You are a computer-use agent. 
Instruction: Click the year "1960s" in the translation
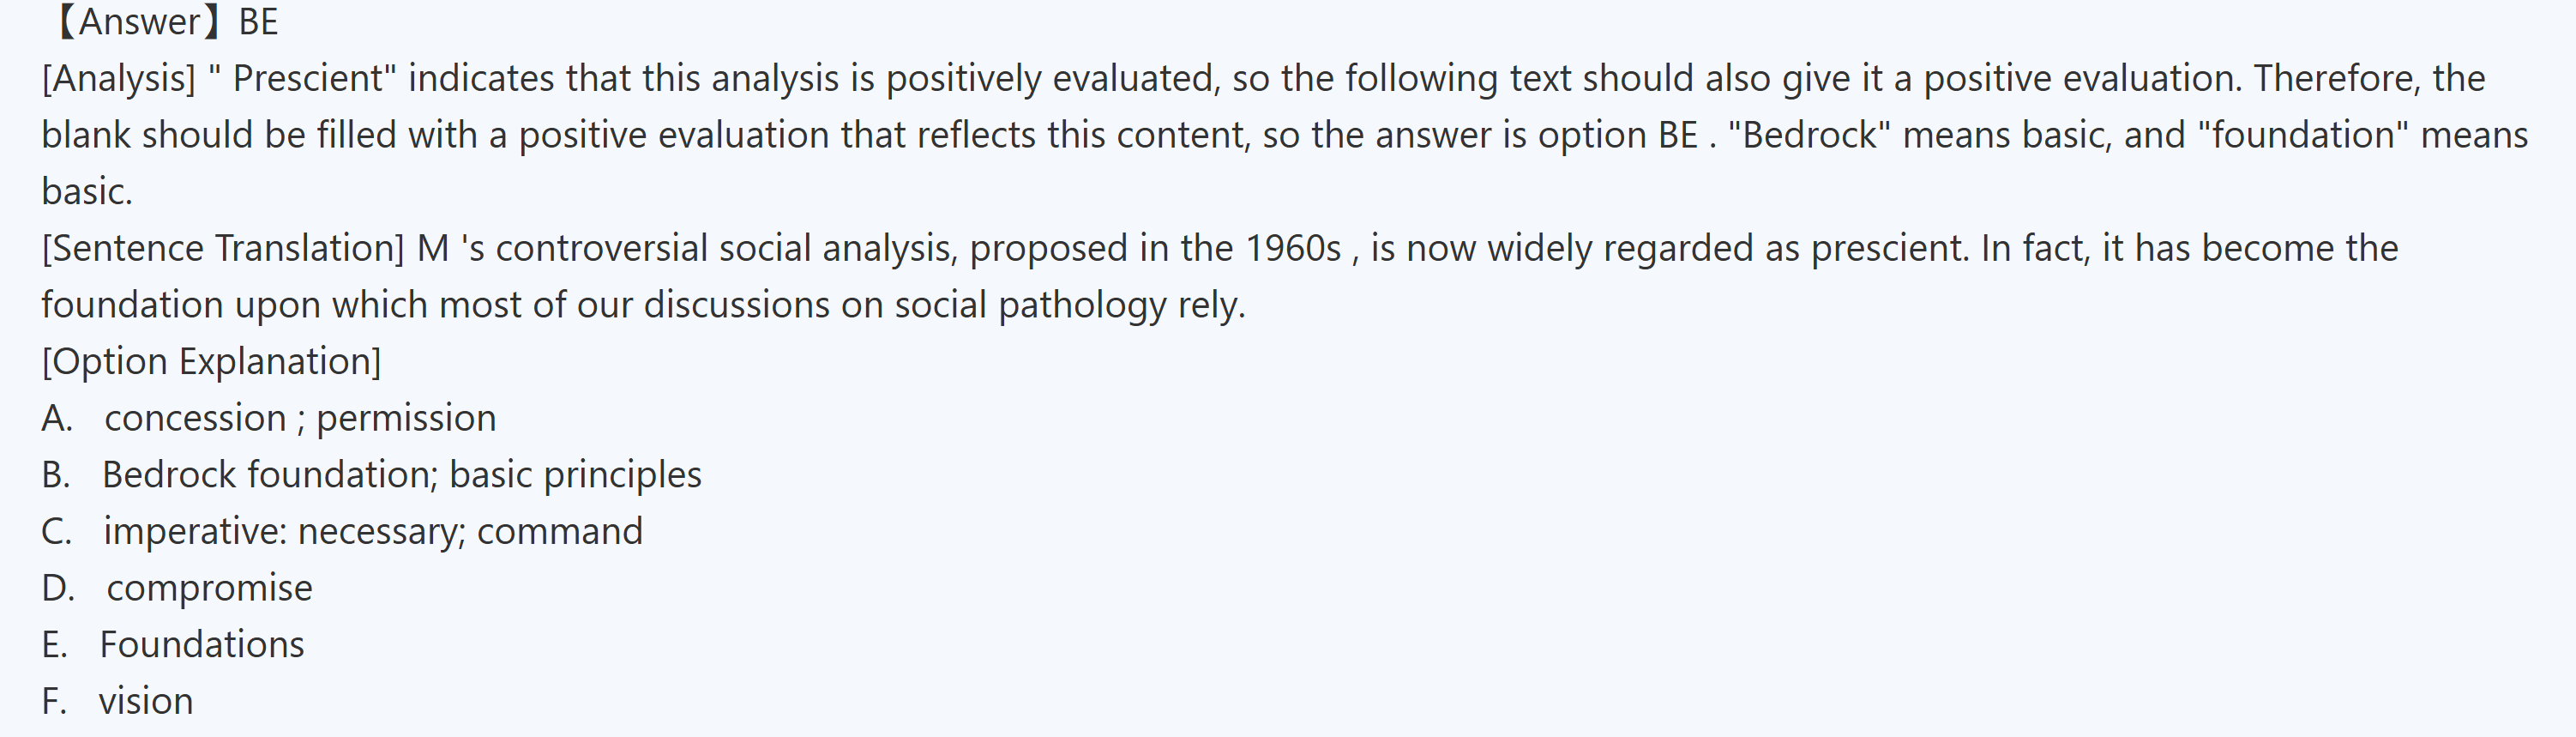click(x=1292, y=248)
